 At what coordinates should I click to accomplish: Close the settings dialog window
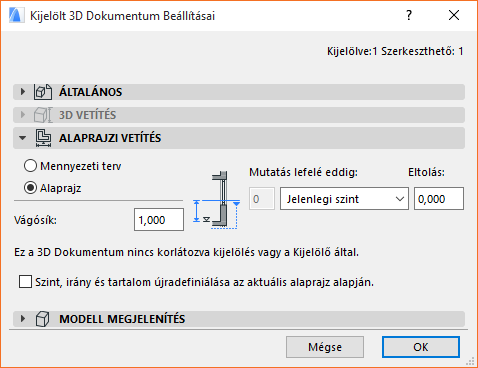[454, 15]
